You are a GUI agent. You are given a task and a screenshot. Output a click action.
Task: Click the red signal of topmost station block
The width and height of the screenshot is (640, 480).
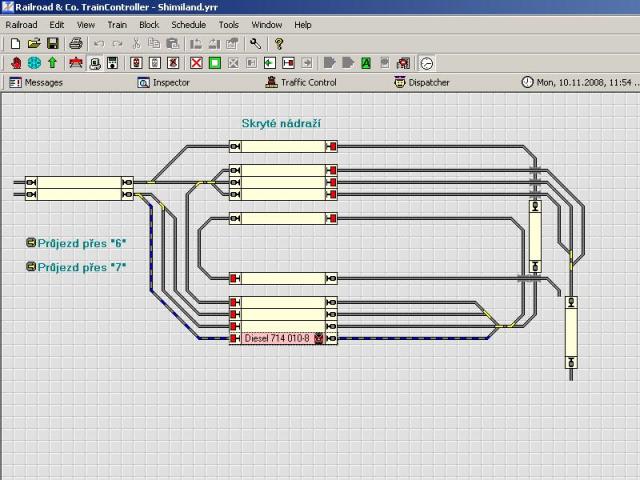click(331, 147)
